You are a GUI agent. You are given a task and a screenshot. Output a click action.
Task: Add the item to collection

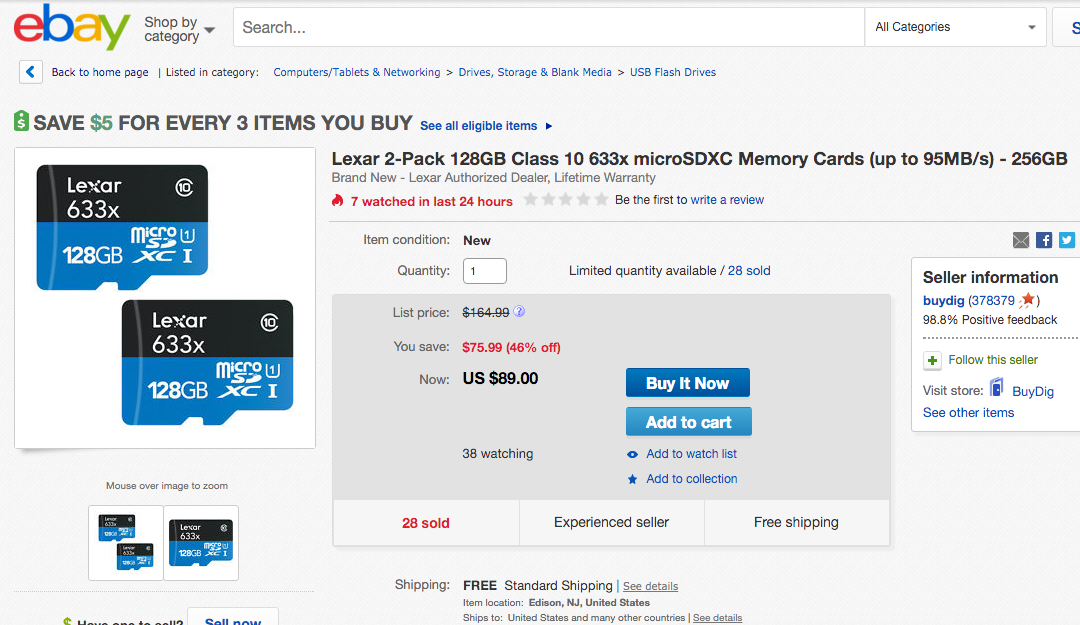click(693, 478)
